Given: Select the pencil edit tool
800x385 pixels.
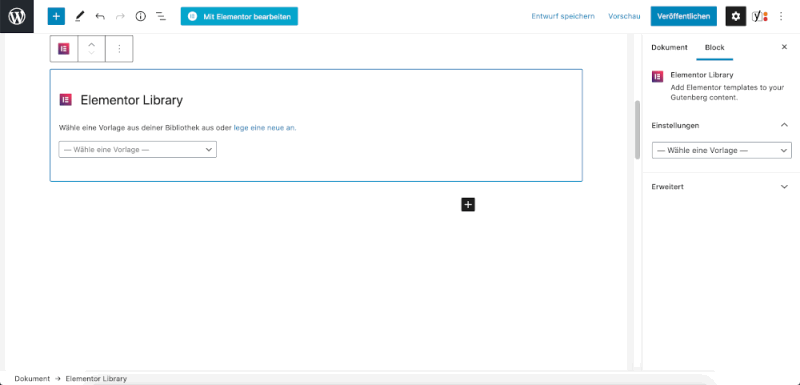Looking at the screenshot, I should pyautogui.click(x=80, y=16).
